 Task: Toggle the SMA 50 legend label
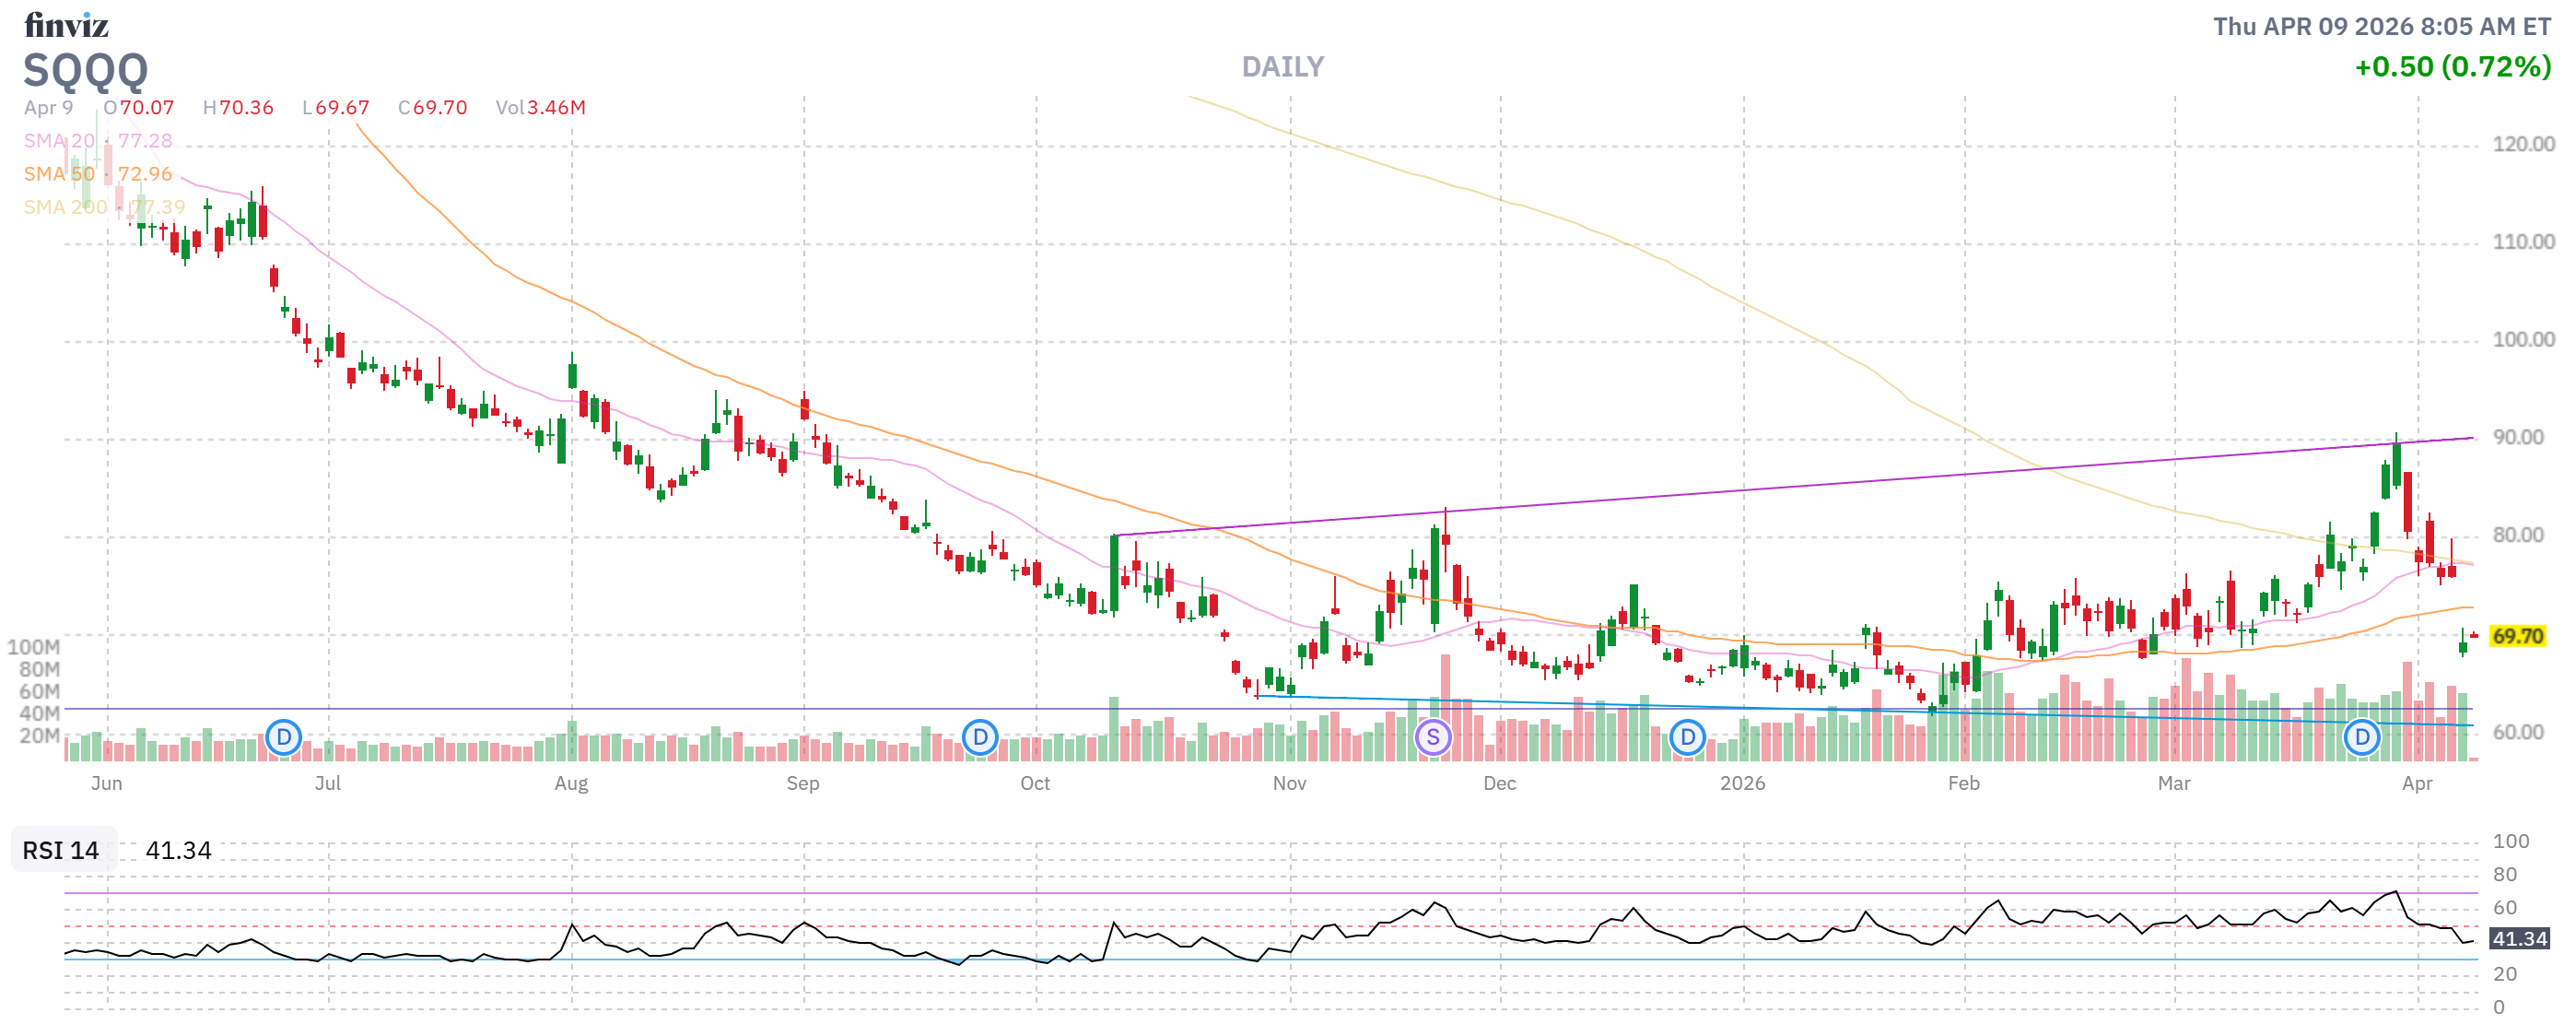tap(59, 174)
